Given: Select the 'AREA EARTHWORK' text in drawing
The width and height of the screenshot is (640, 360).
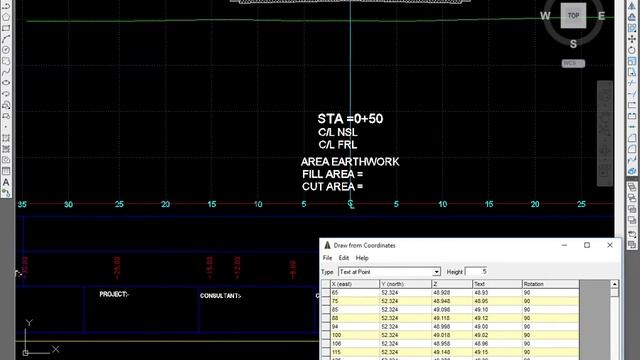Looking at the screenshot, I should pyautogui.click(x=350, y=162).
